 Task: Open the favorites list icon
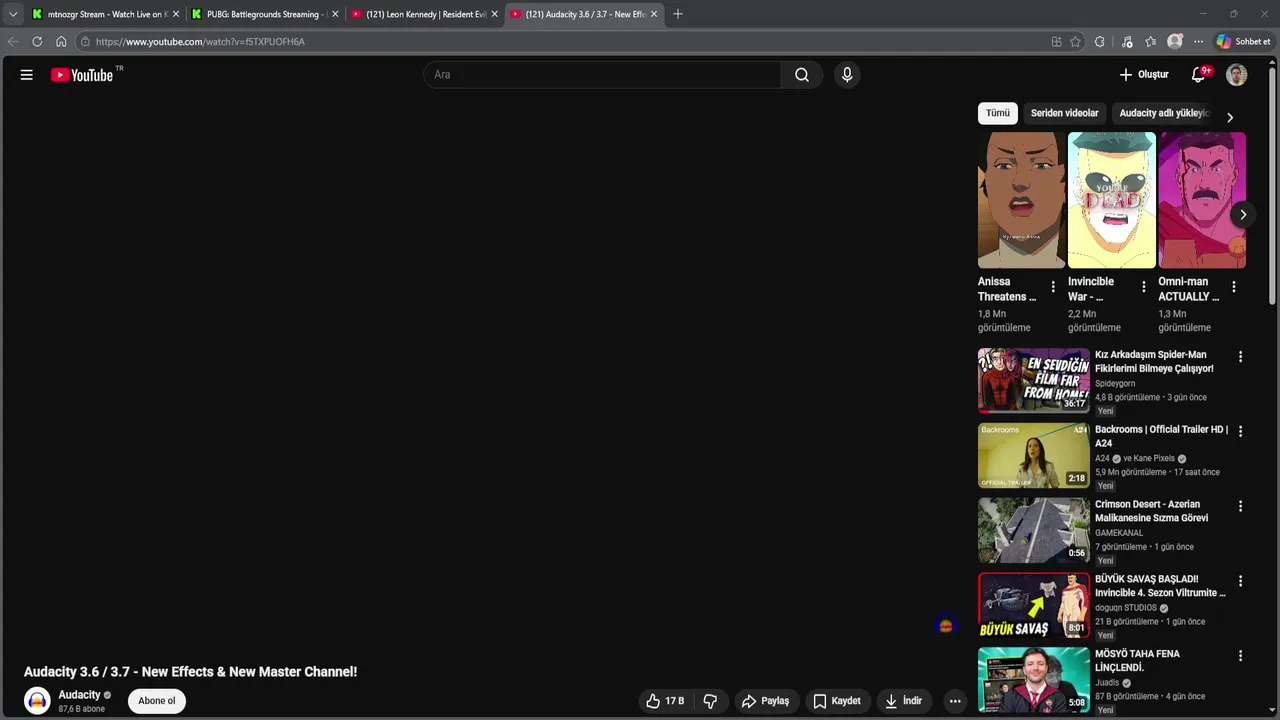pos(1151,42)
